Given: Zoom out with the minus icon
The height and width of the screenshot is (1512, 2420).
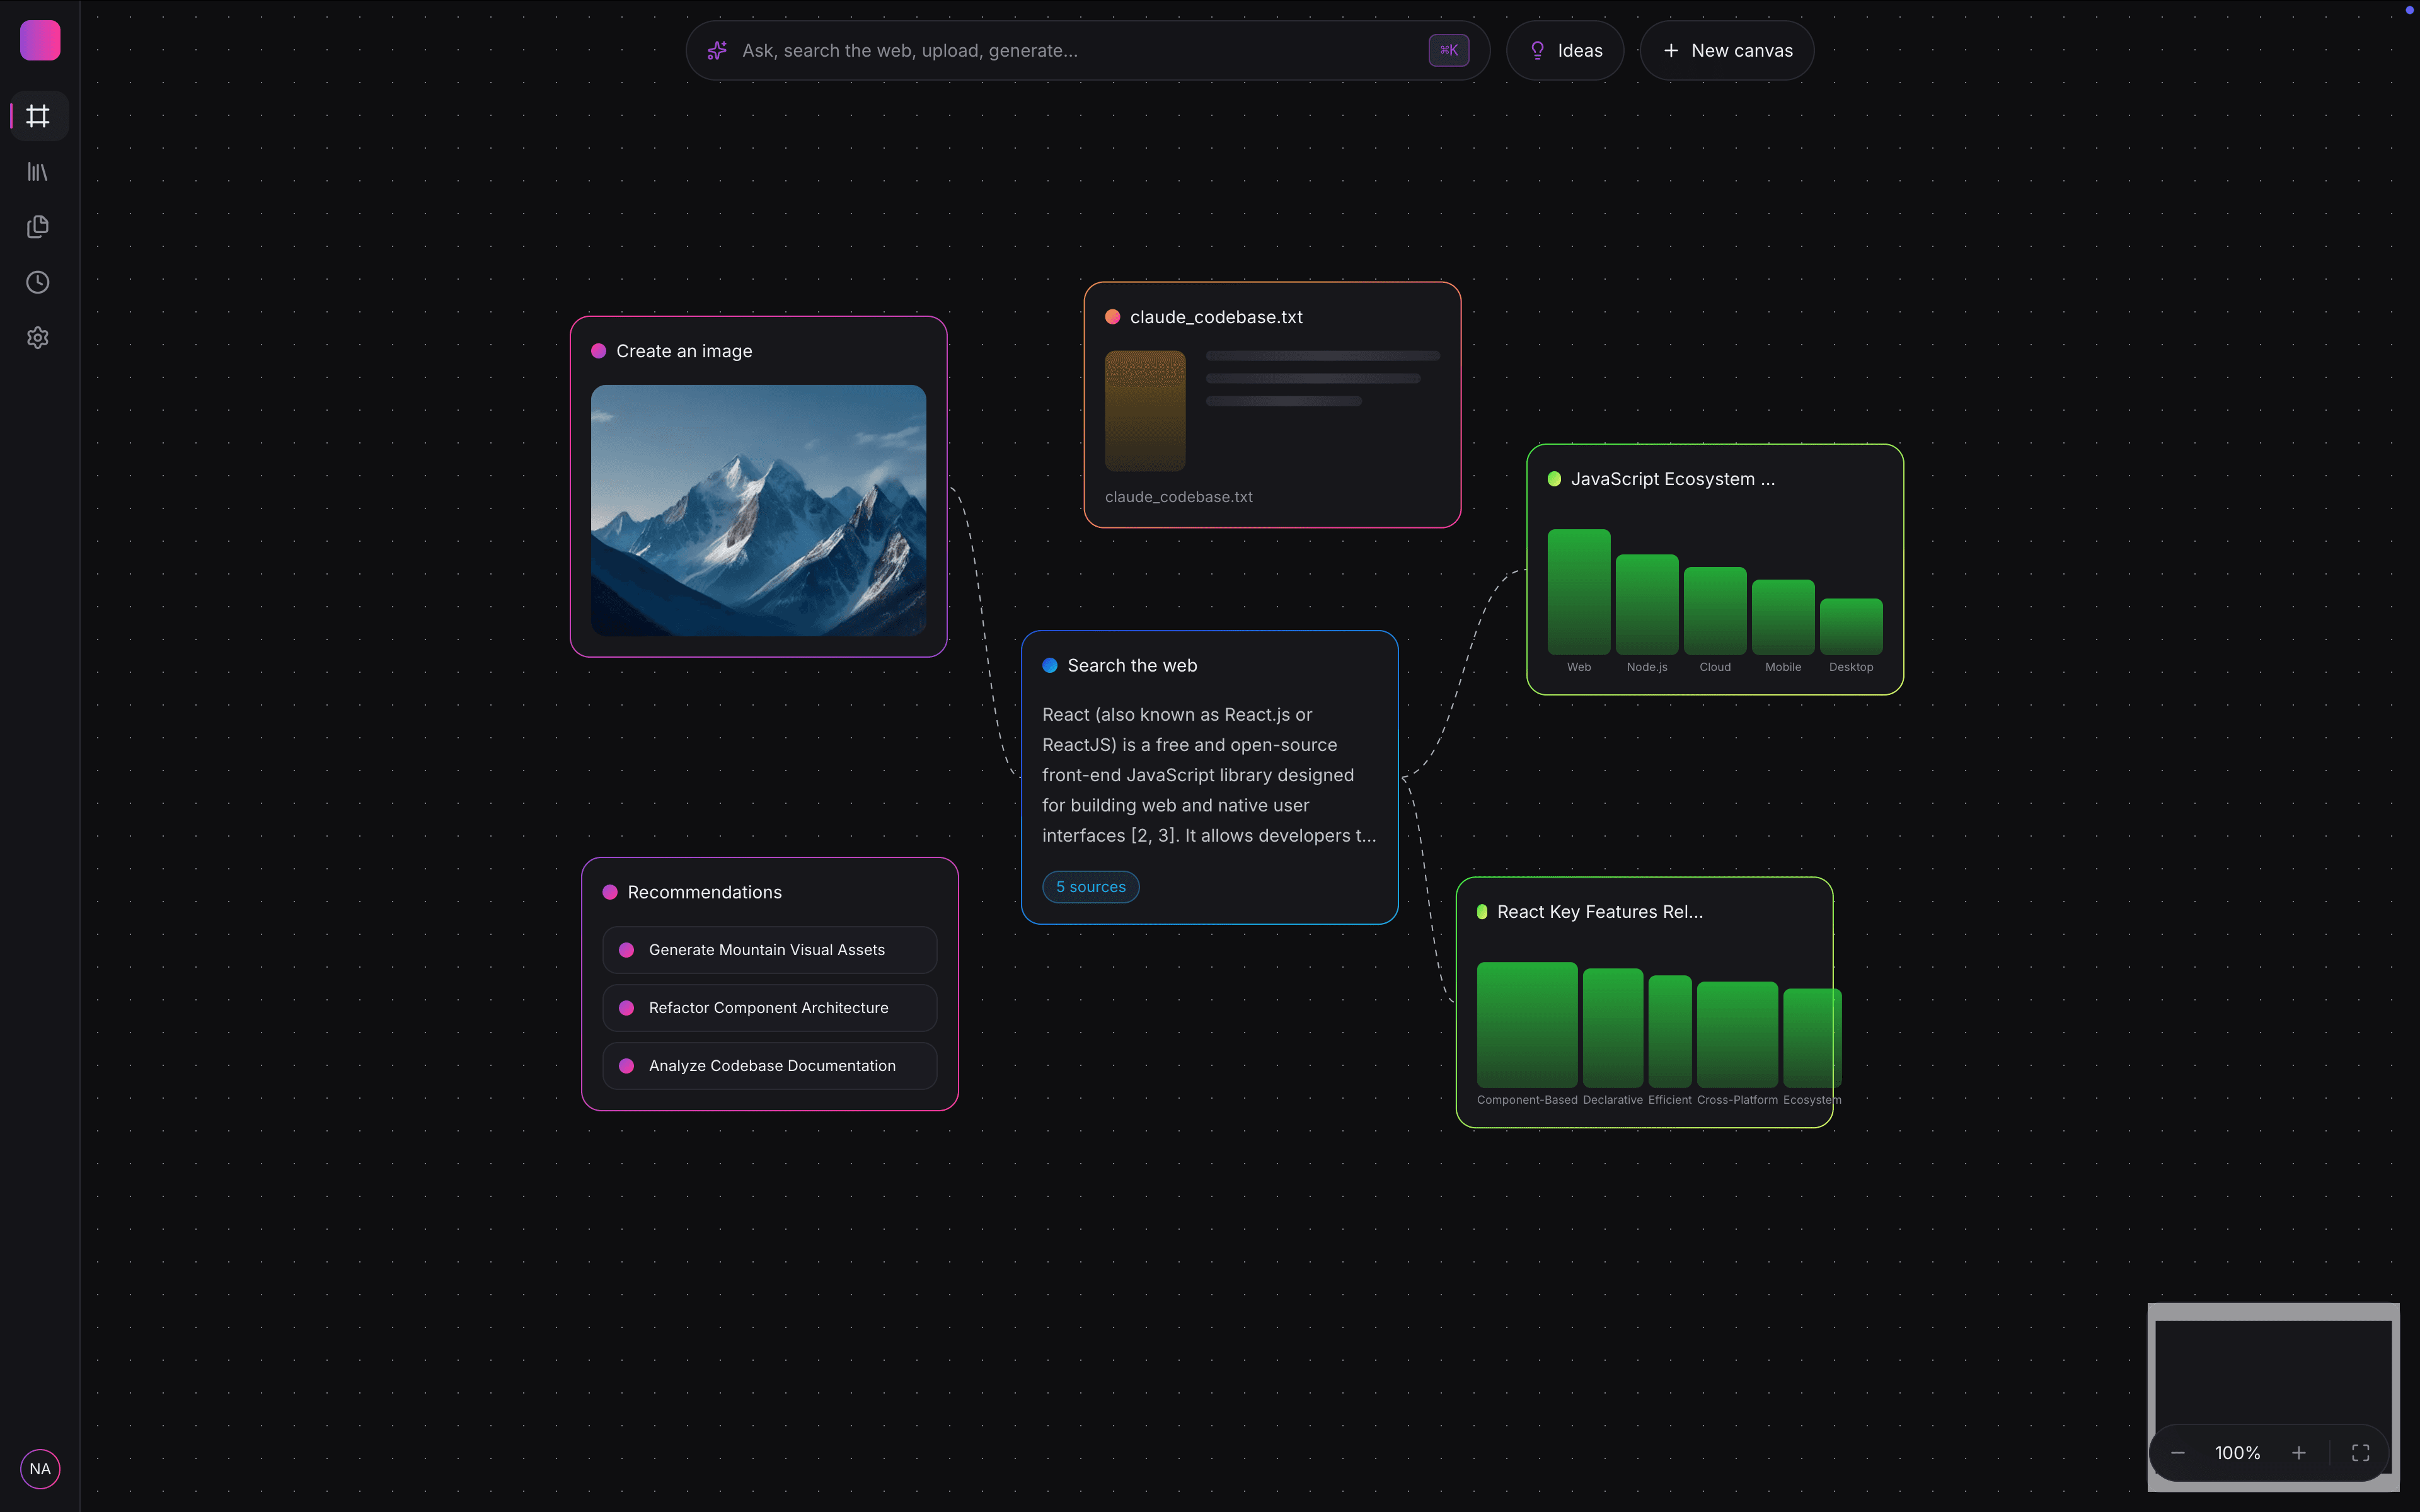Looking at the screenshot, I should (x=2178, y=1453).
